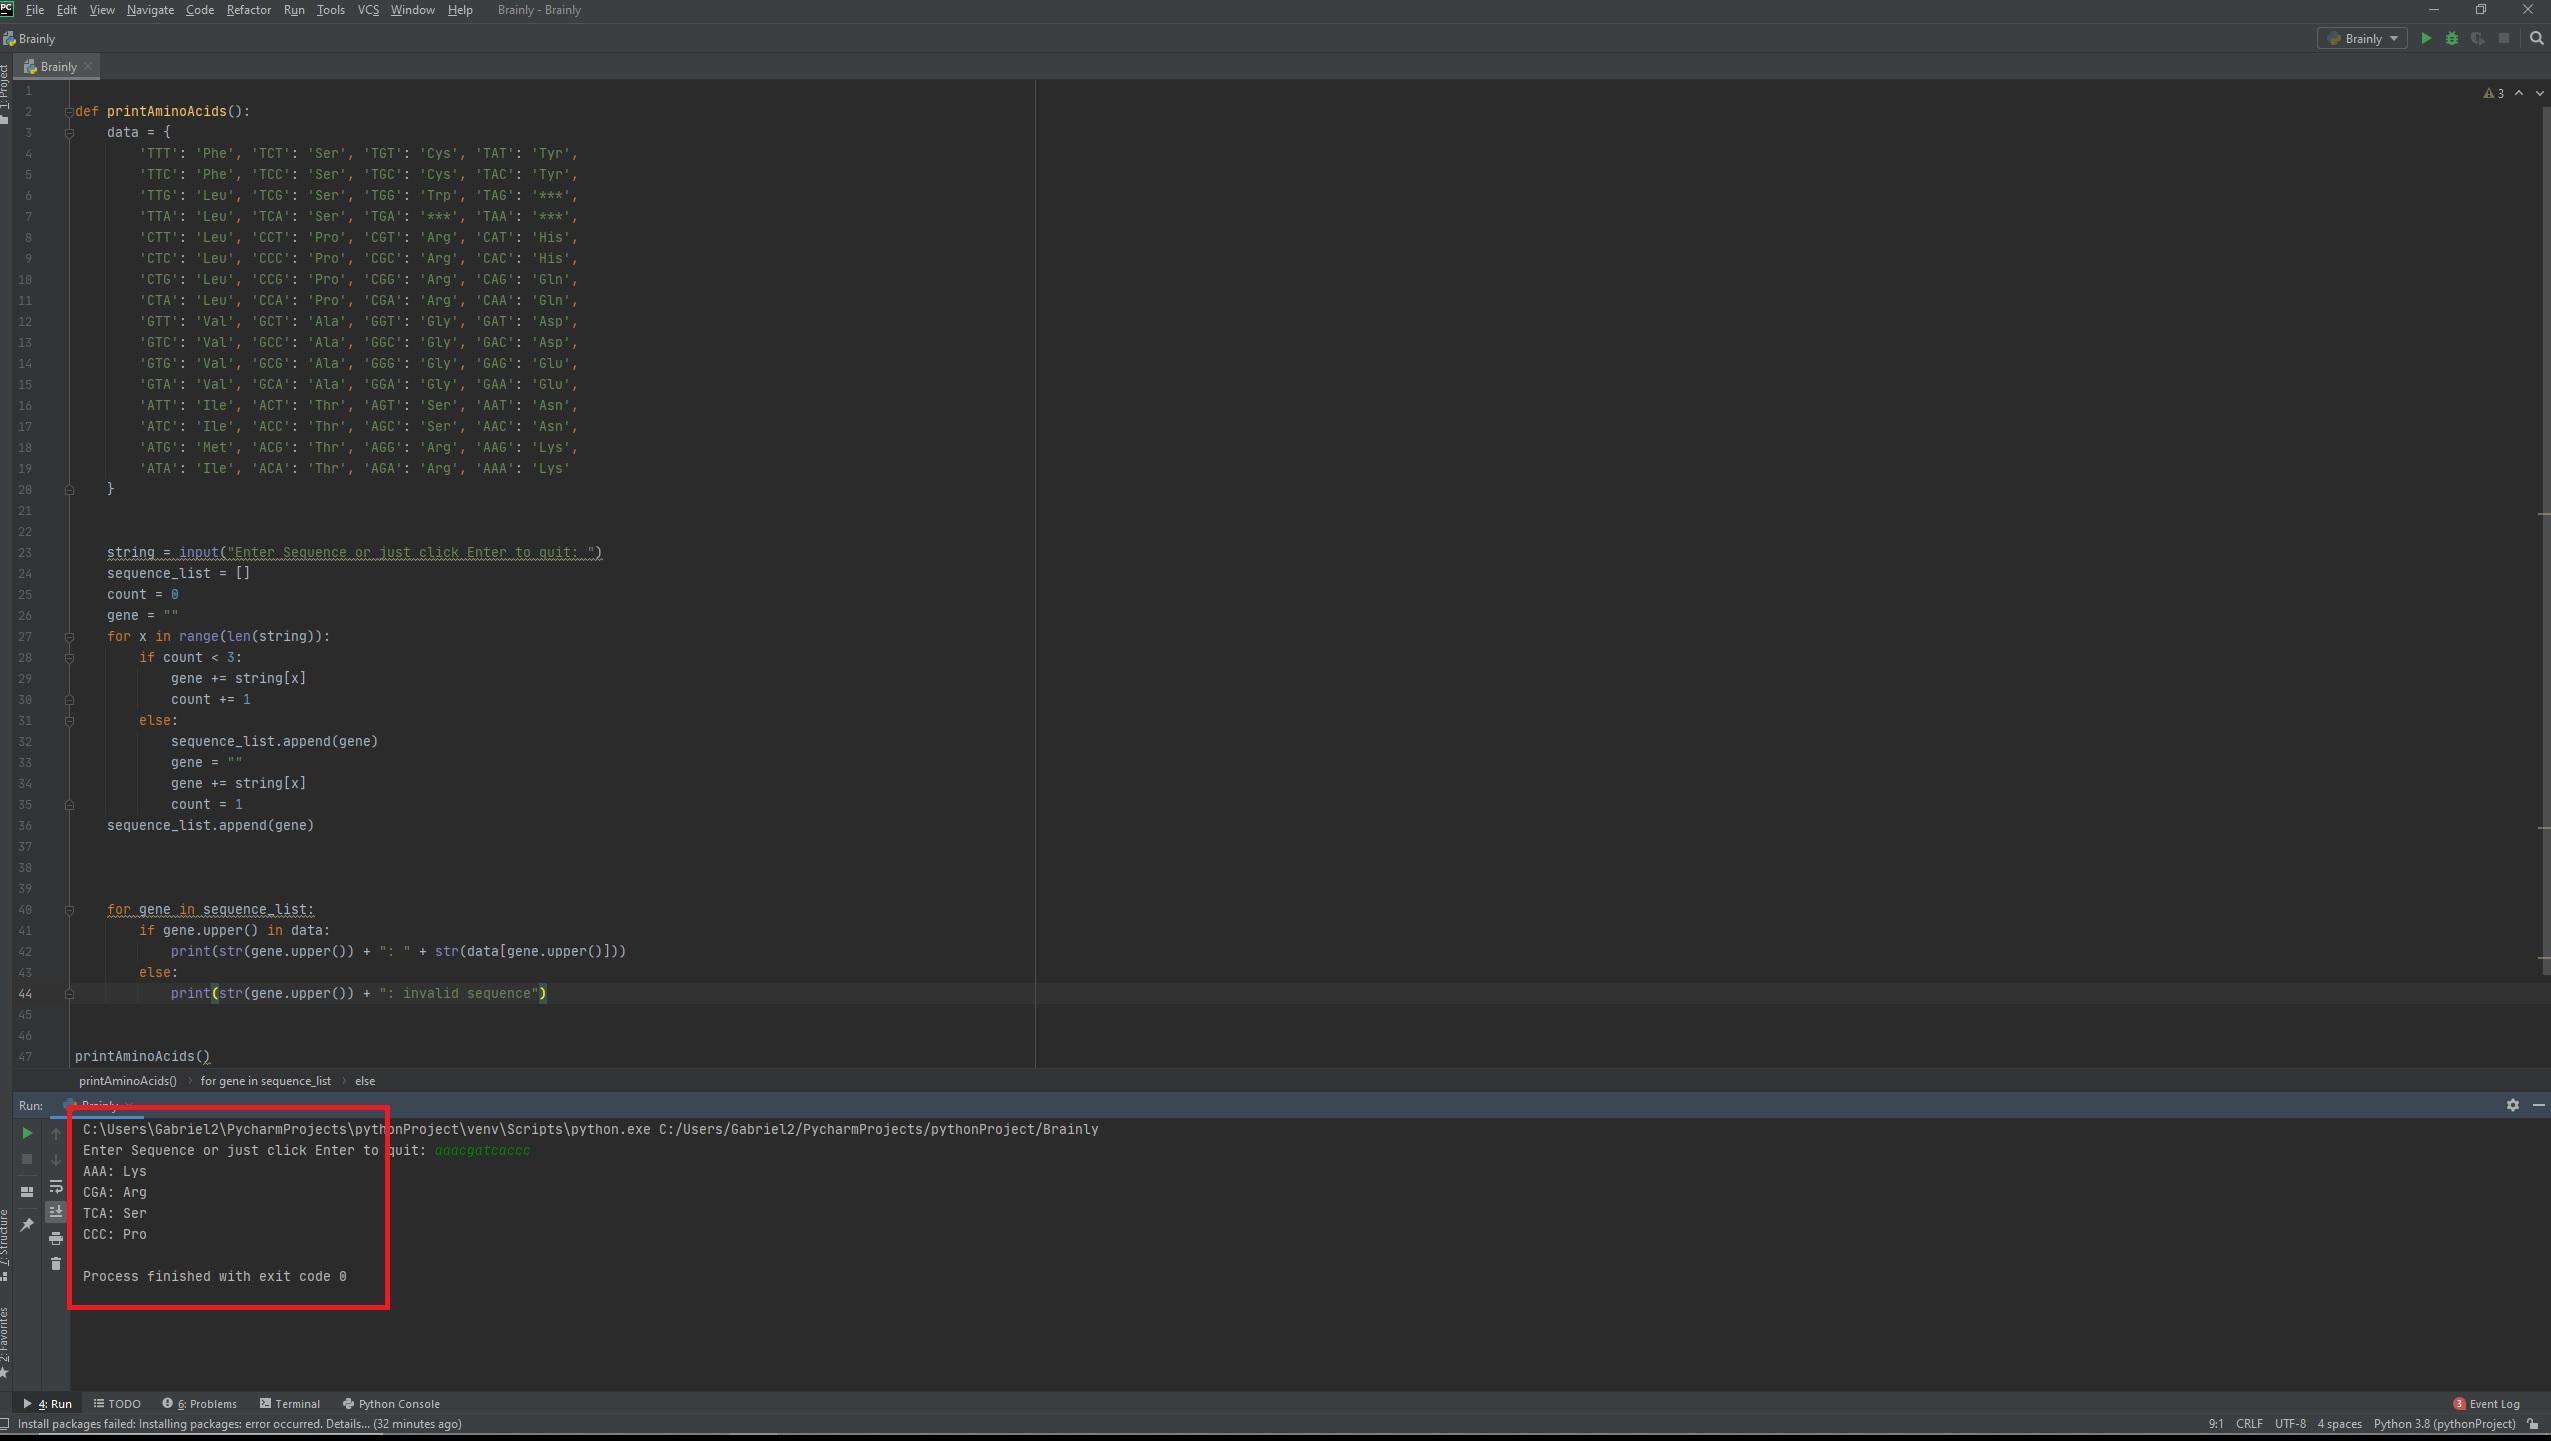Collapse the printAminoAcids function fold marker
2551x1441 pixels.
tap(69, 112)
